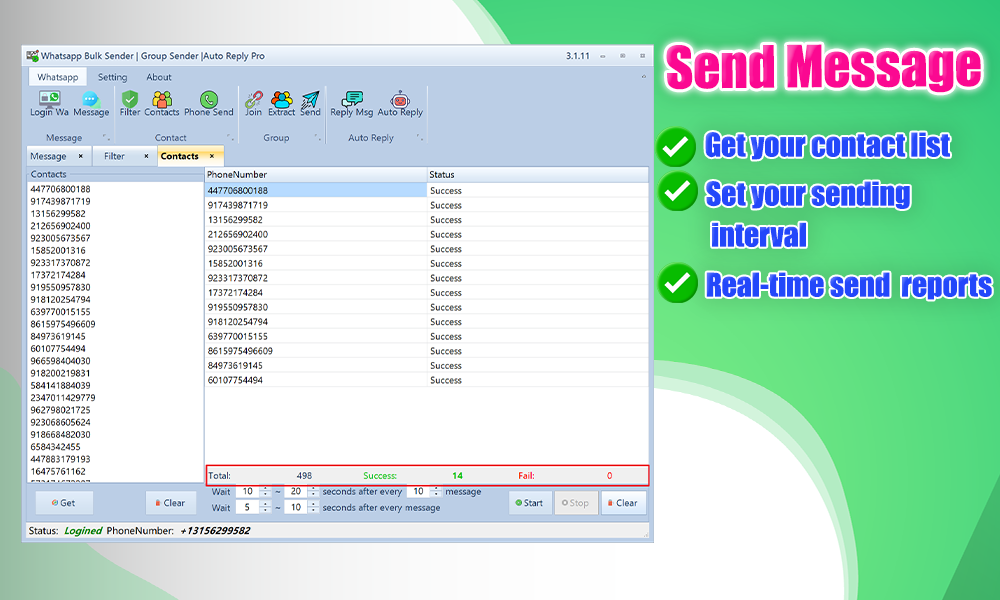
Task: Open the About ribbon tab
Action: (159, 77)
